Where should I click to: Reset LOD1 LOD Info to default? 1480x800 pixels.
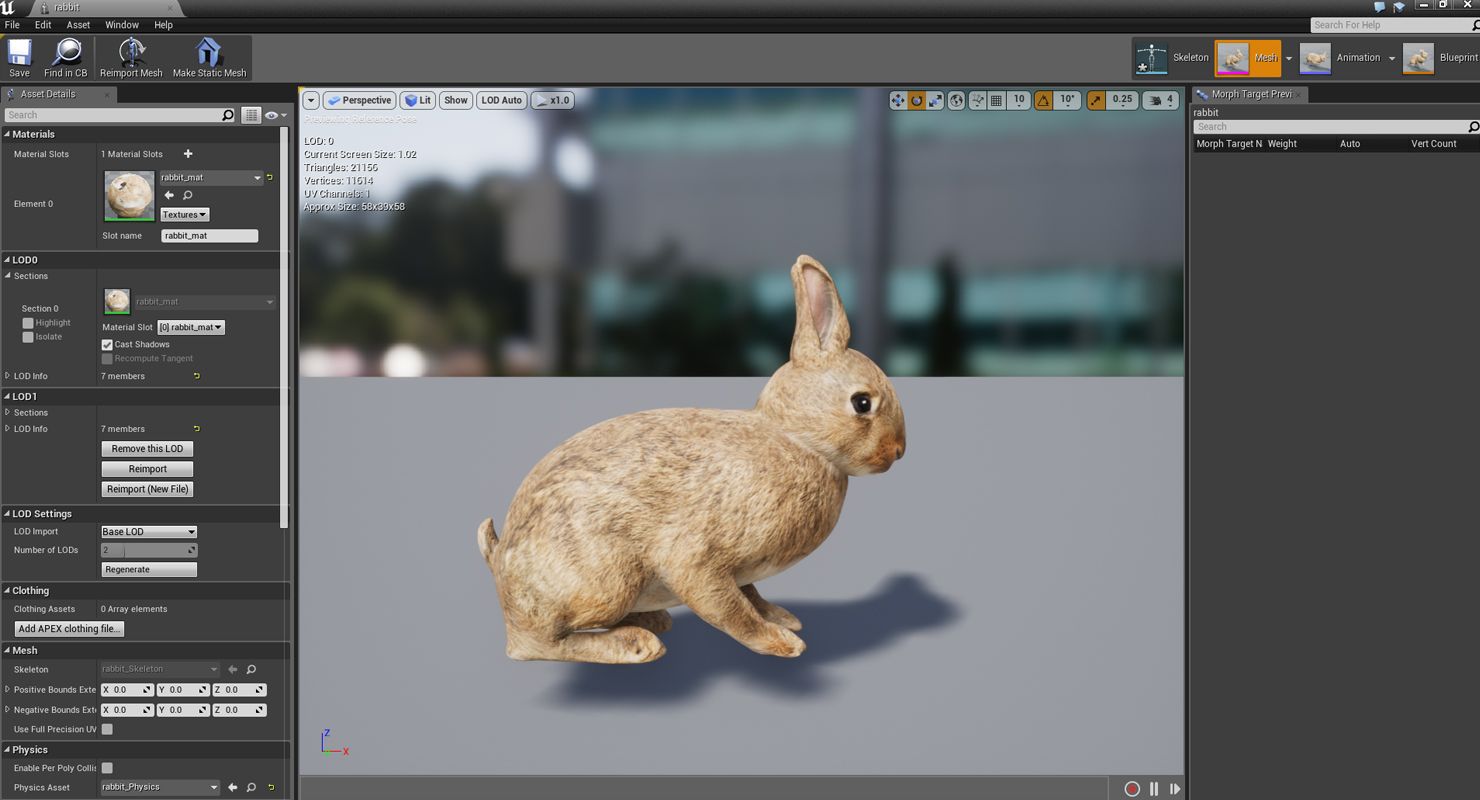coord(196,429)
